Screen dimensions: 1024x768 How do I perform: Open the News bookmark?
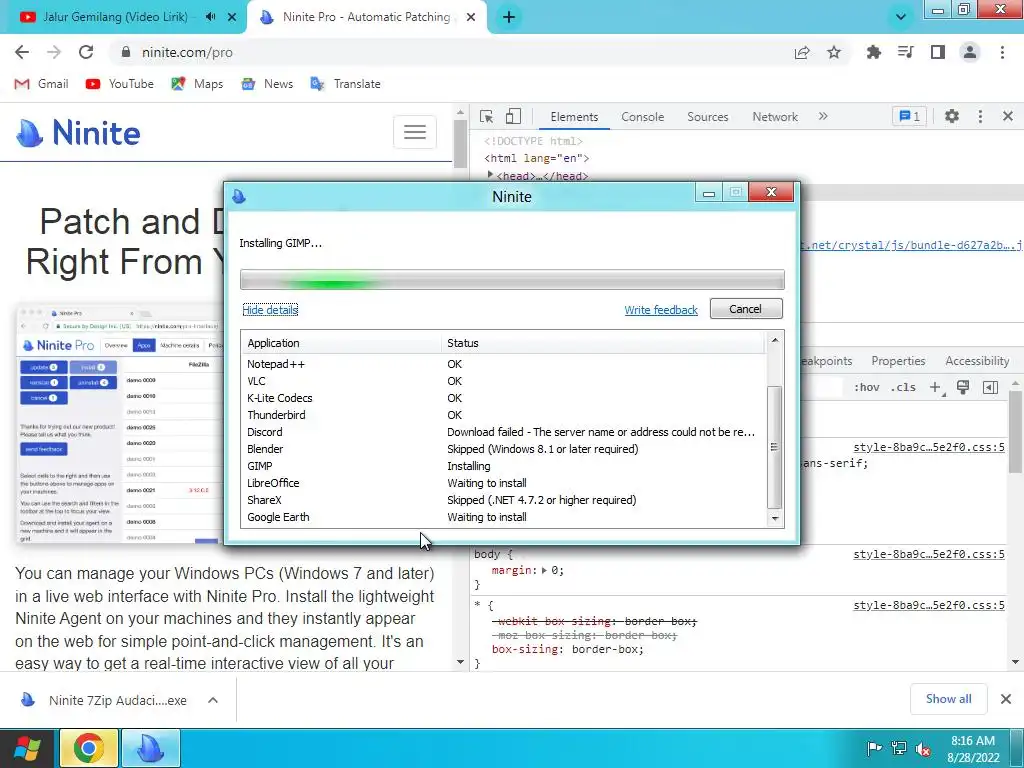coord(267,84)
